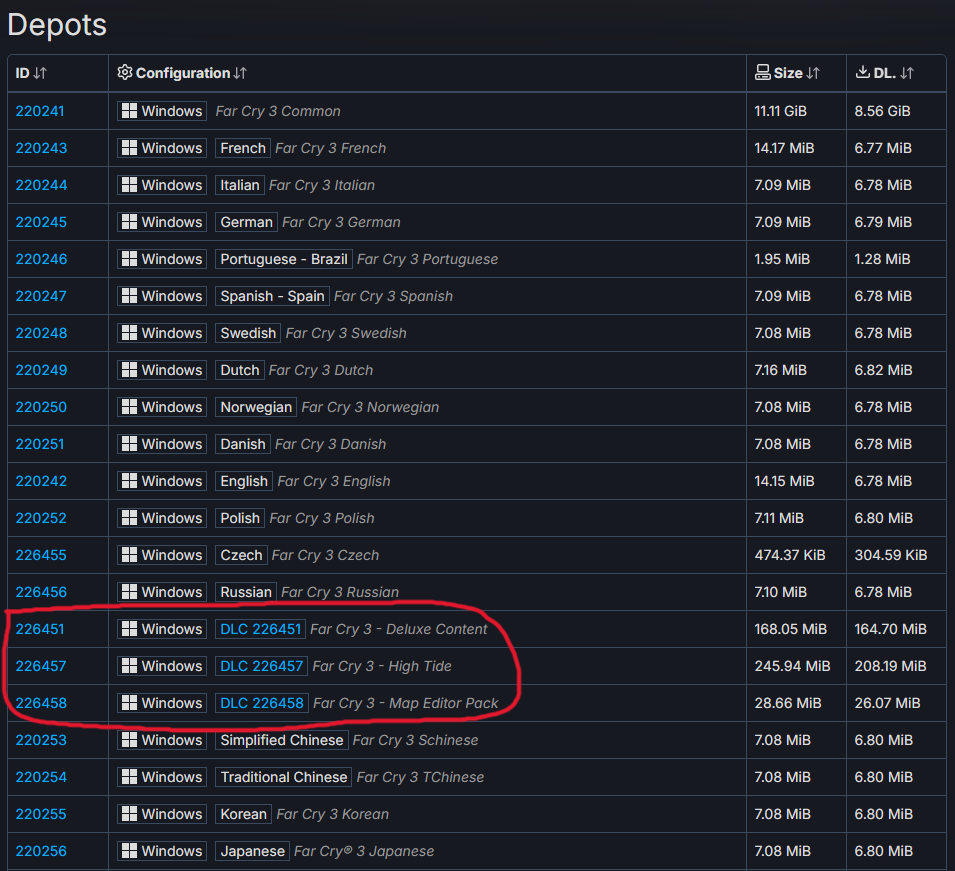Open depot 220245 link
This screenshot has height=871, width=955.
pyautogui.click(x=41, y=222)
